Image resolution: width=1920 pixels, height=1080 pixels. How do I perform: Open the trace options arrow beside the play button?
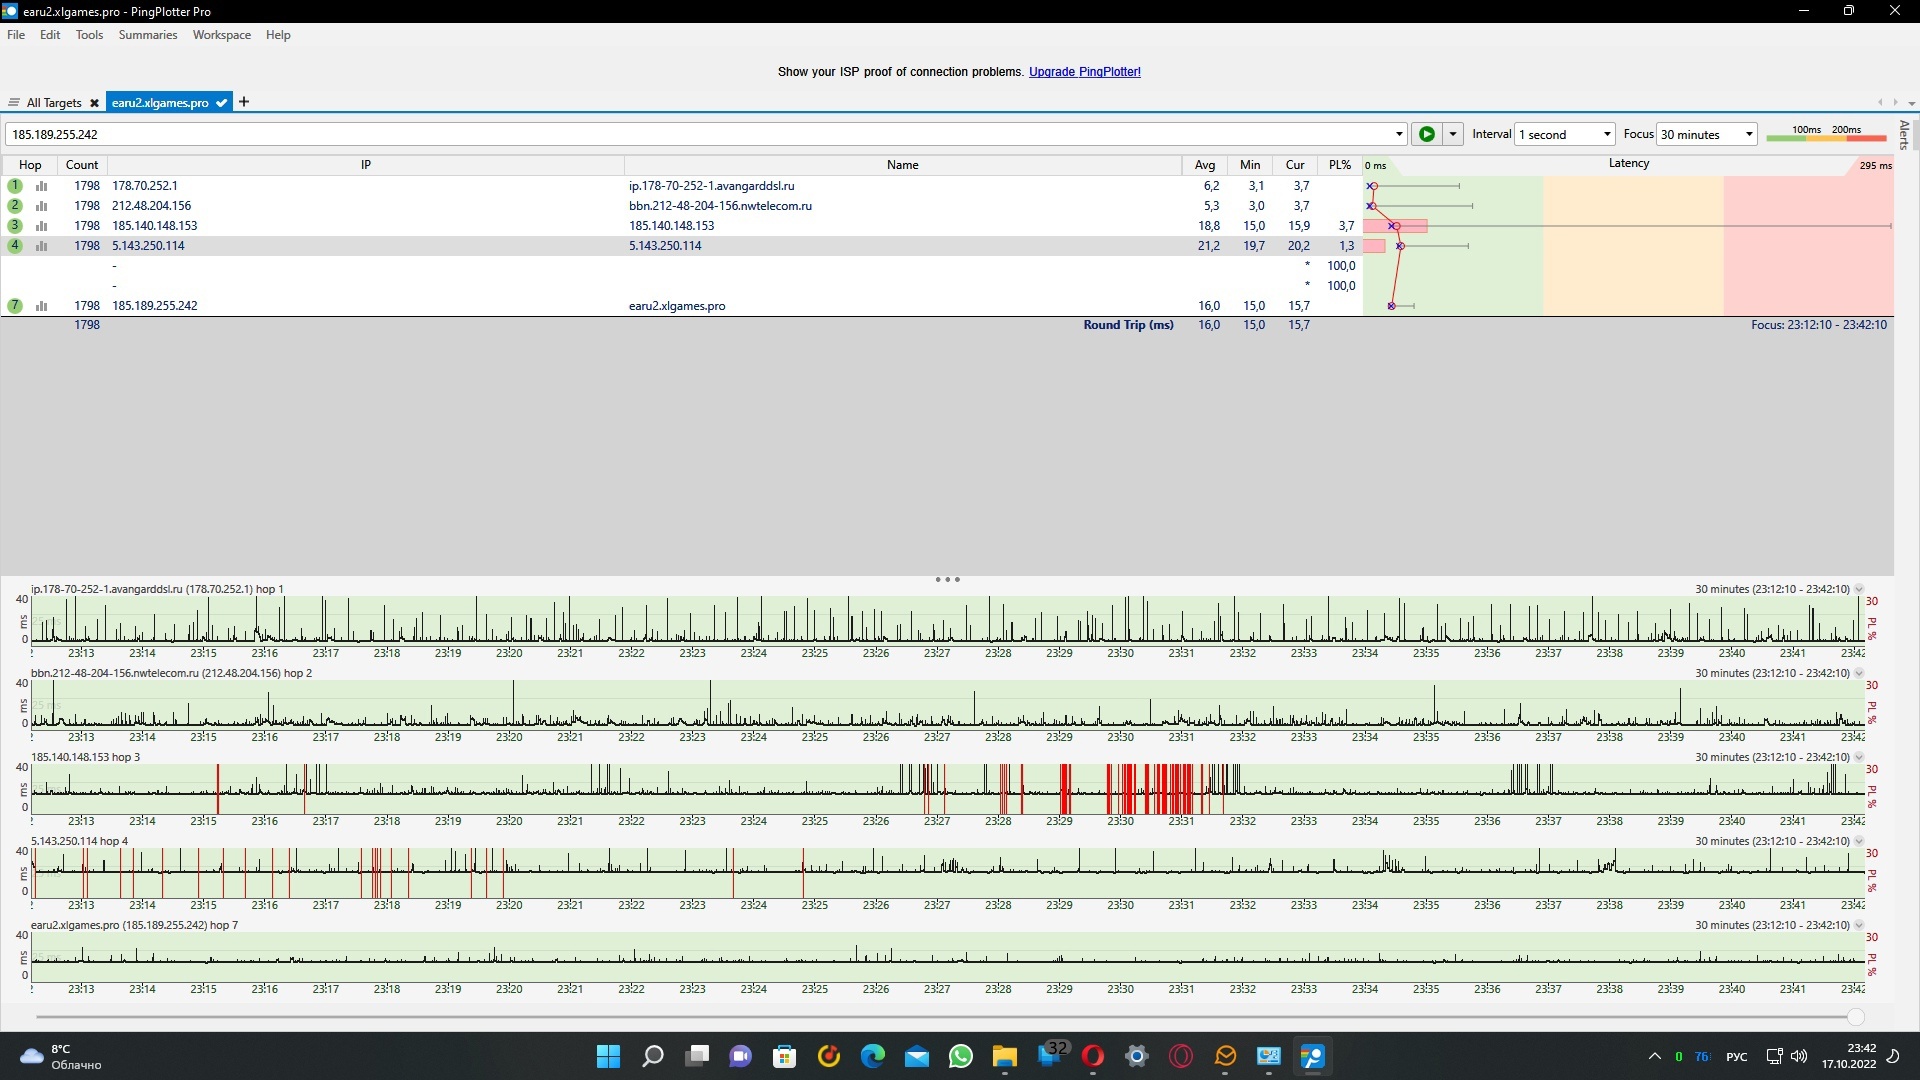tap(1453, 134)
